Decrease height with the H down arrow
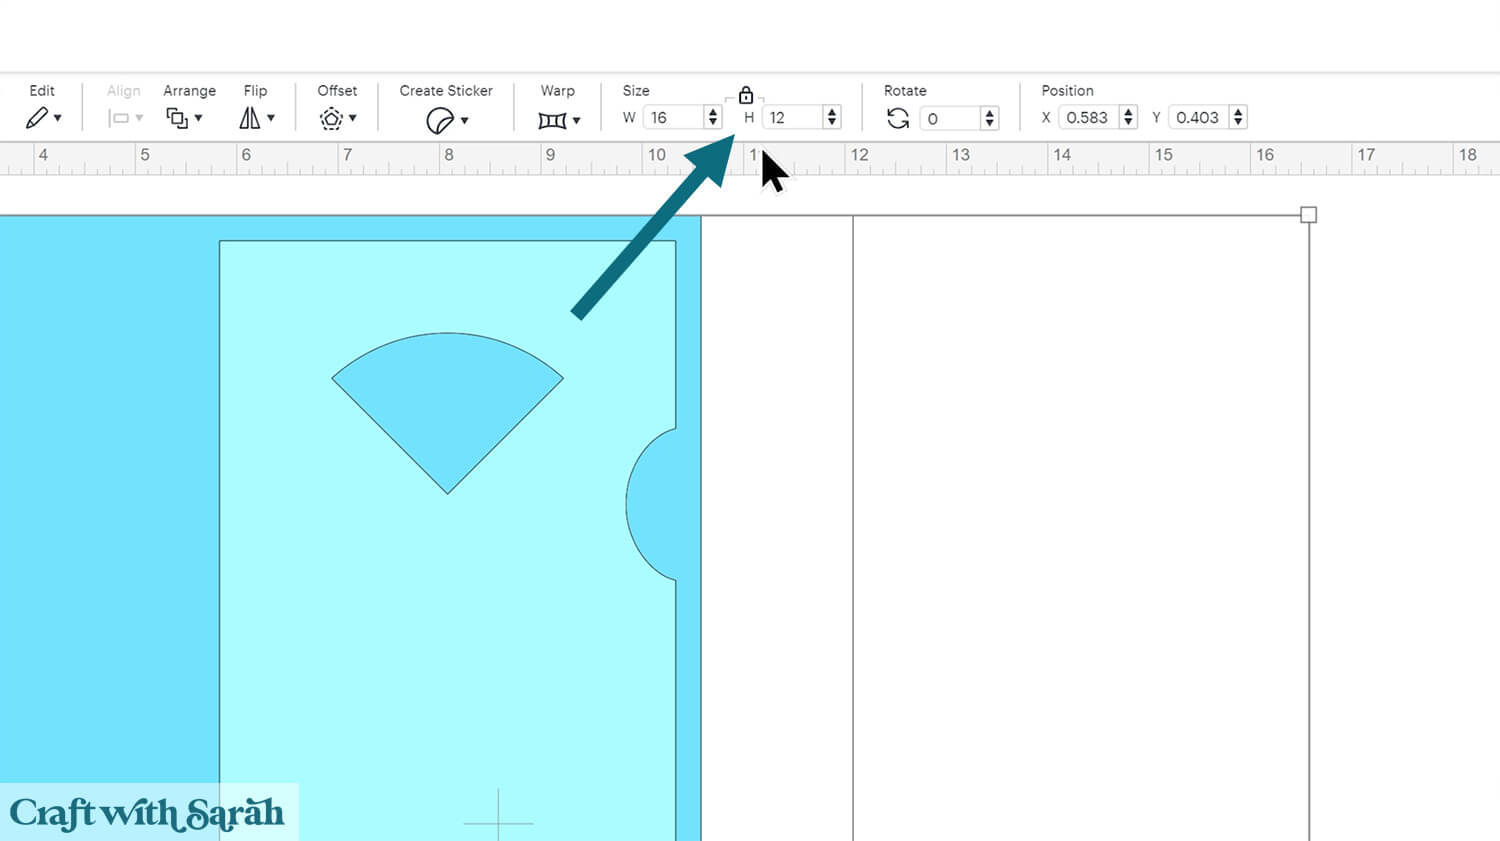This screenshot has width=1500, height=841. 831,123
